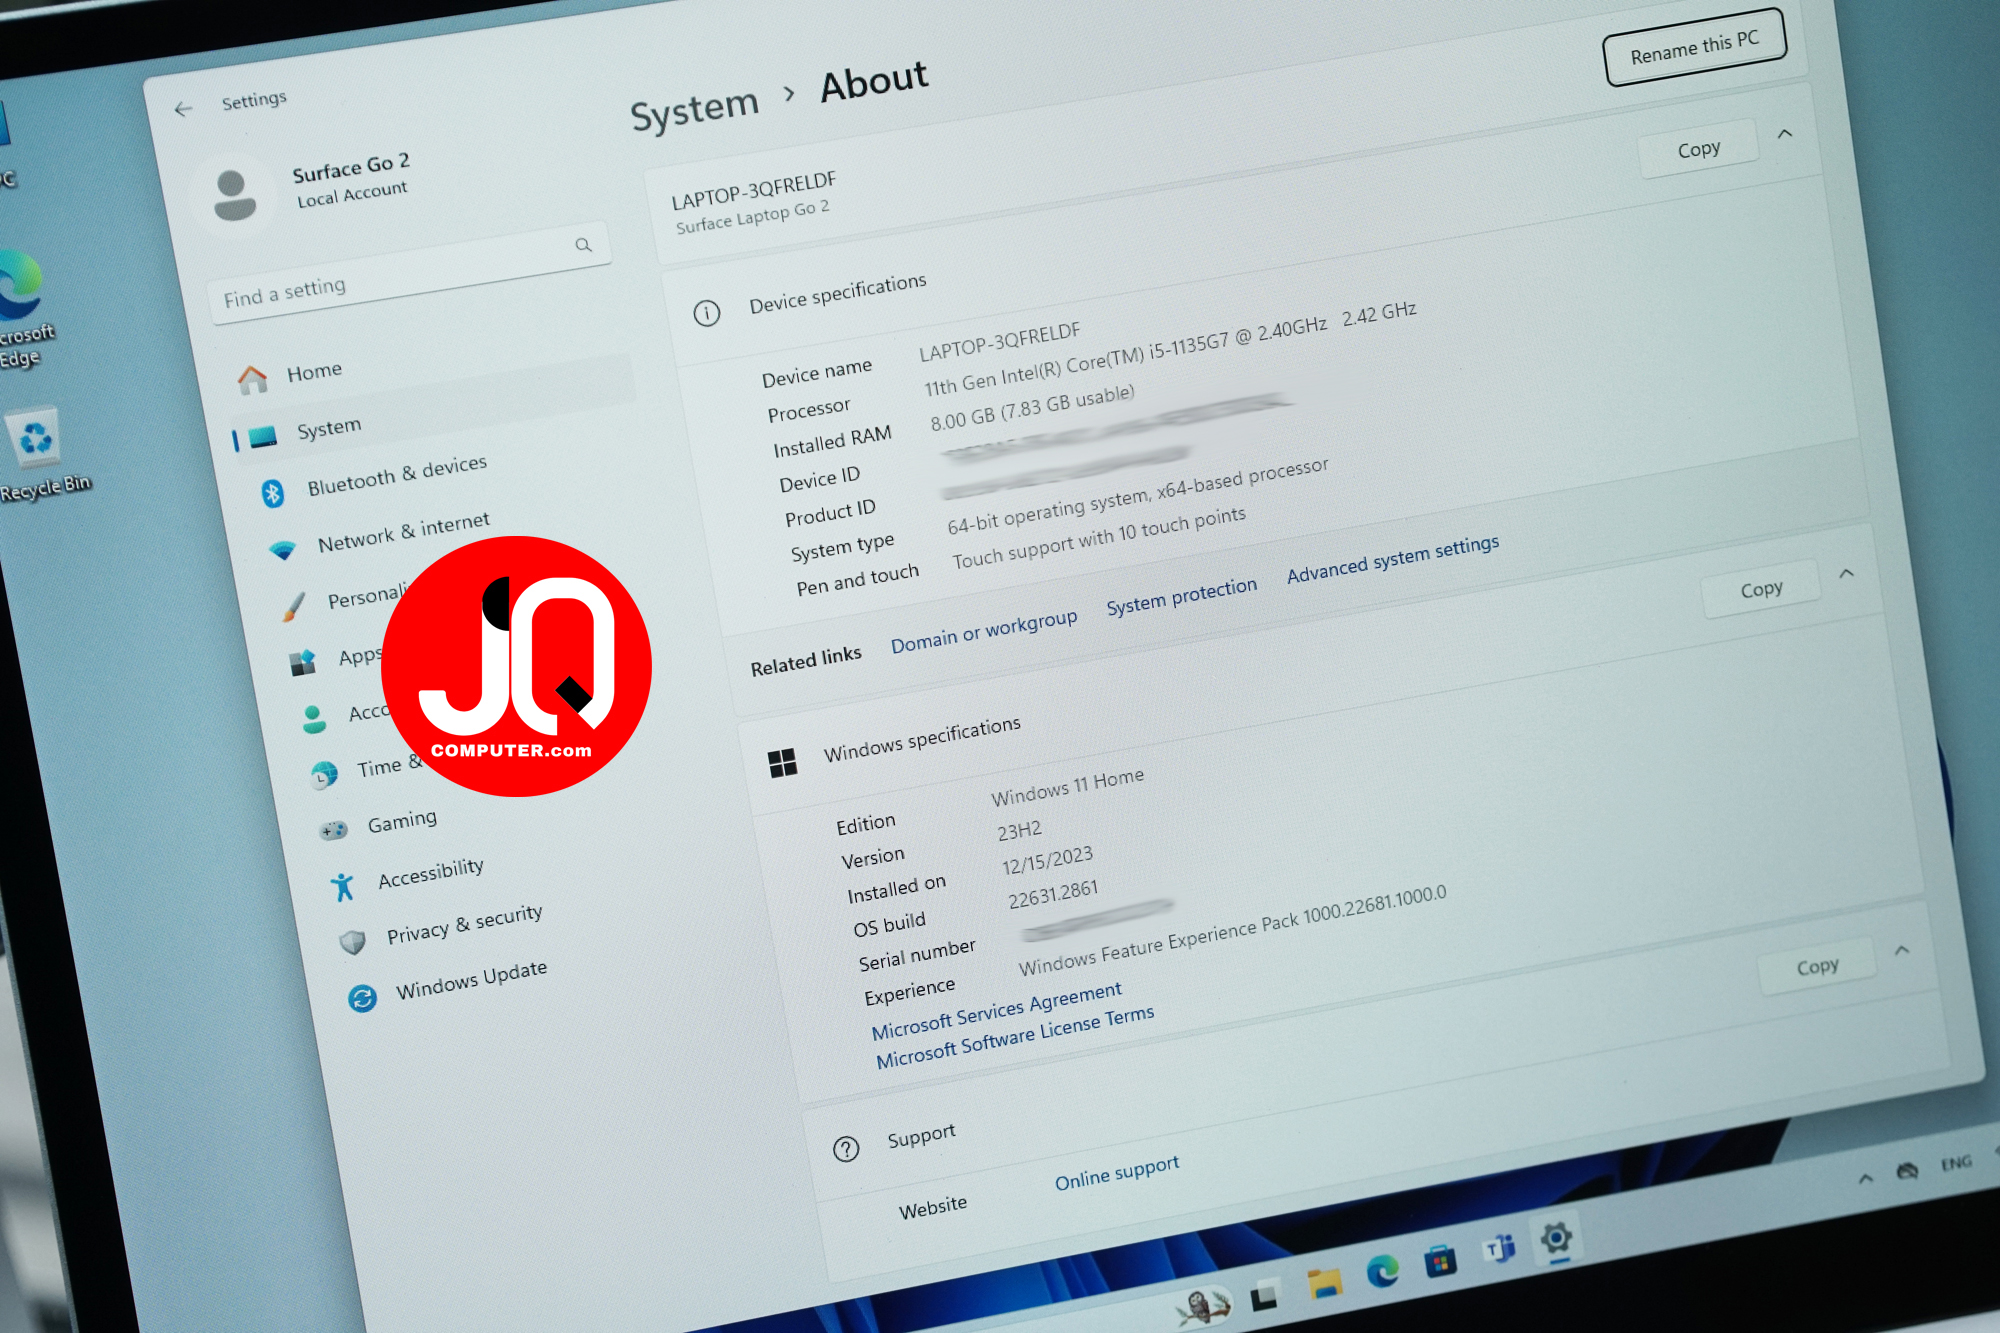Show hidden tray icons chevron
2000x1333 pixels.
[x=1865, y=1179]
